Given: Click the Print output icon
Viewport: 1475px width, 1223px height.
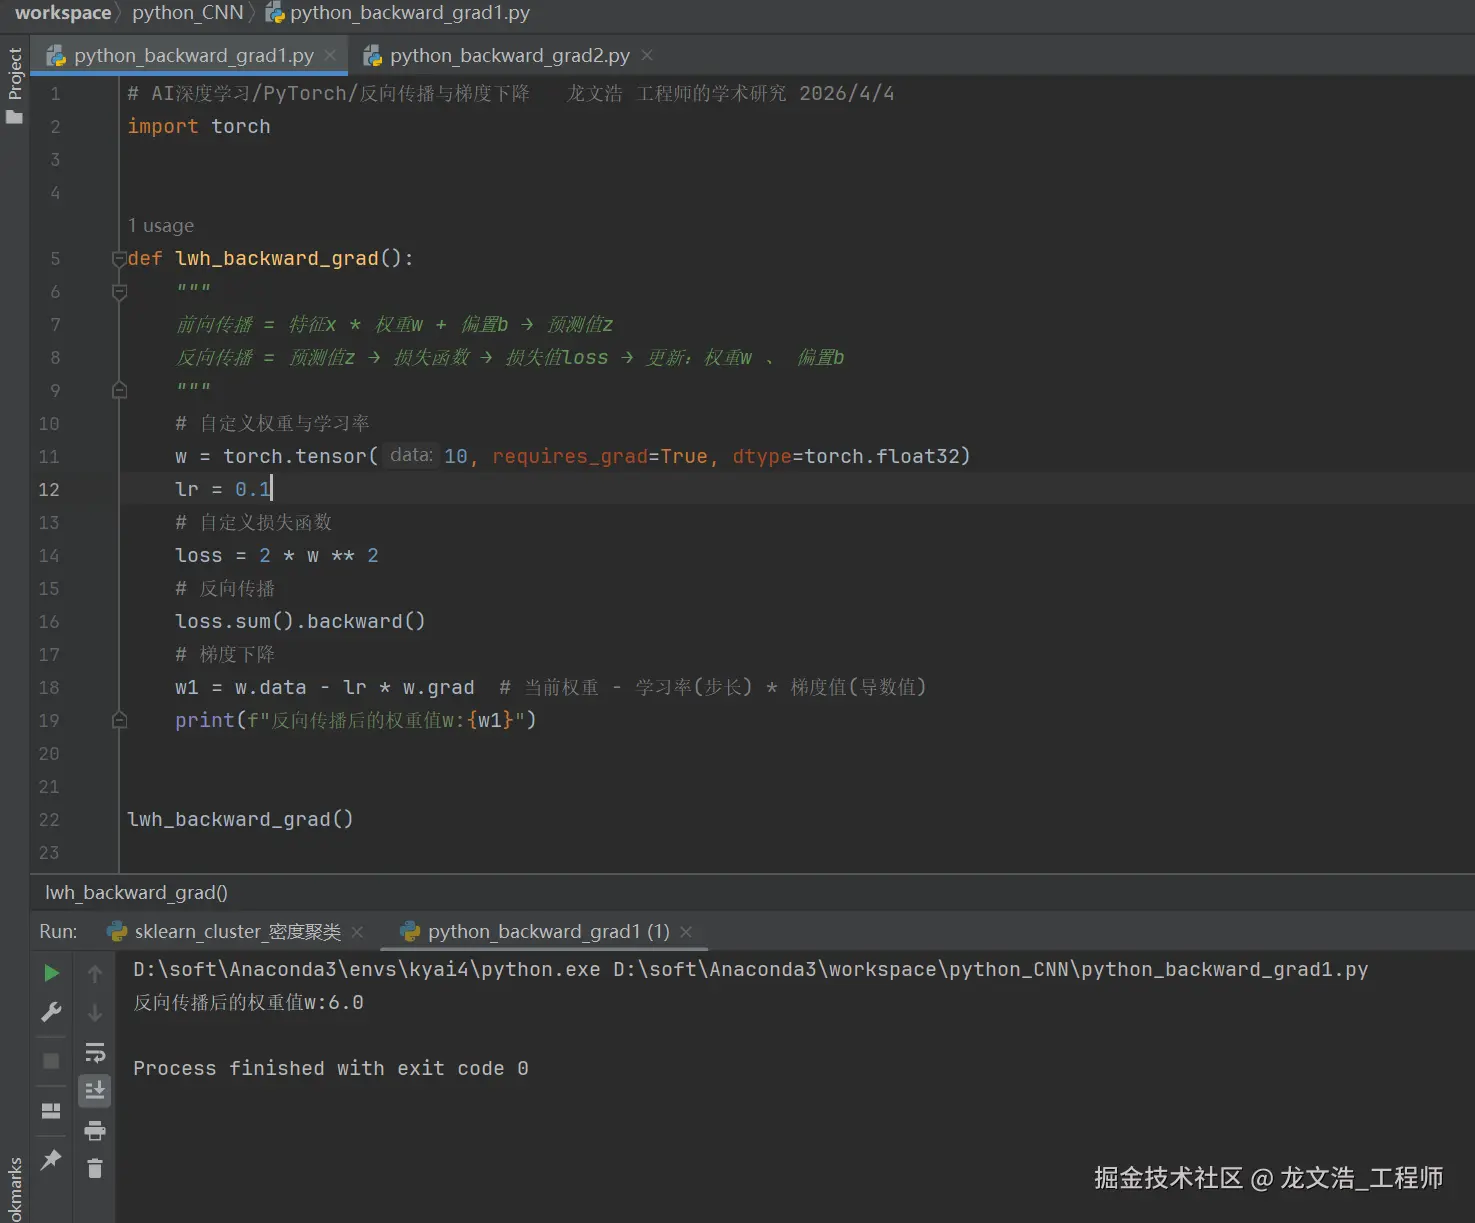Looking at the screenshot, I should pos(95,1131).
